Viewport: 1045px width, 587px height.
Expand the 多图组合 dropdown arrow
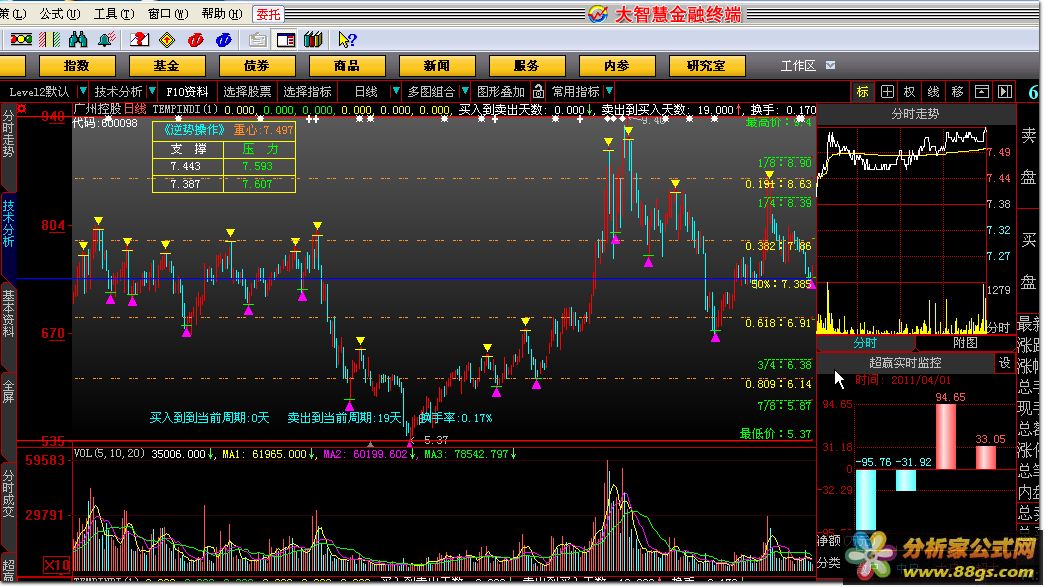465,91
